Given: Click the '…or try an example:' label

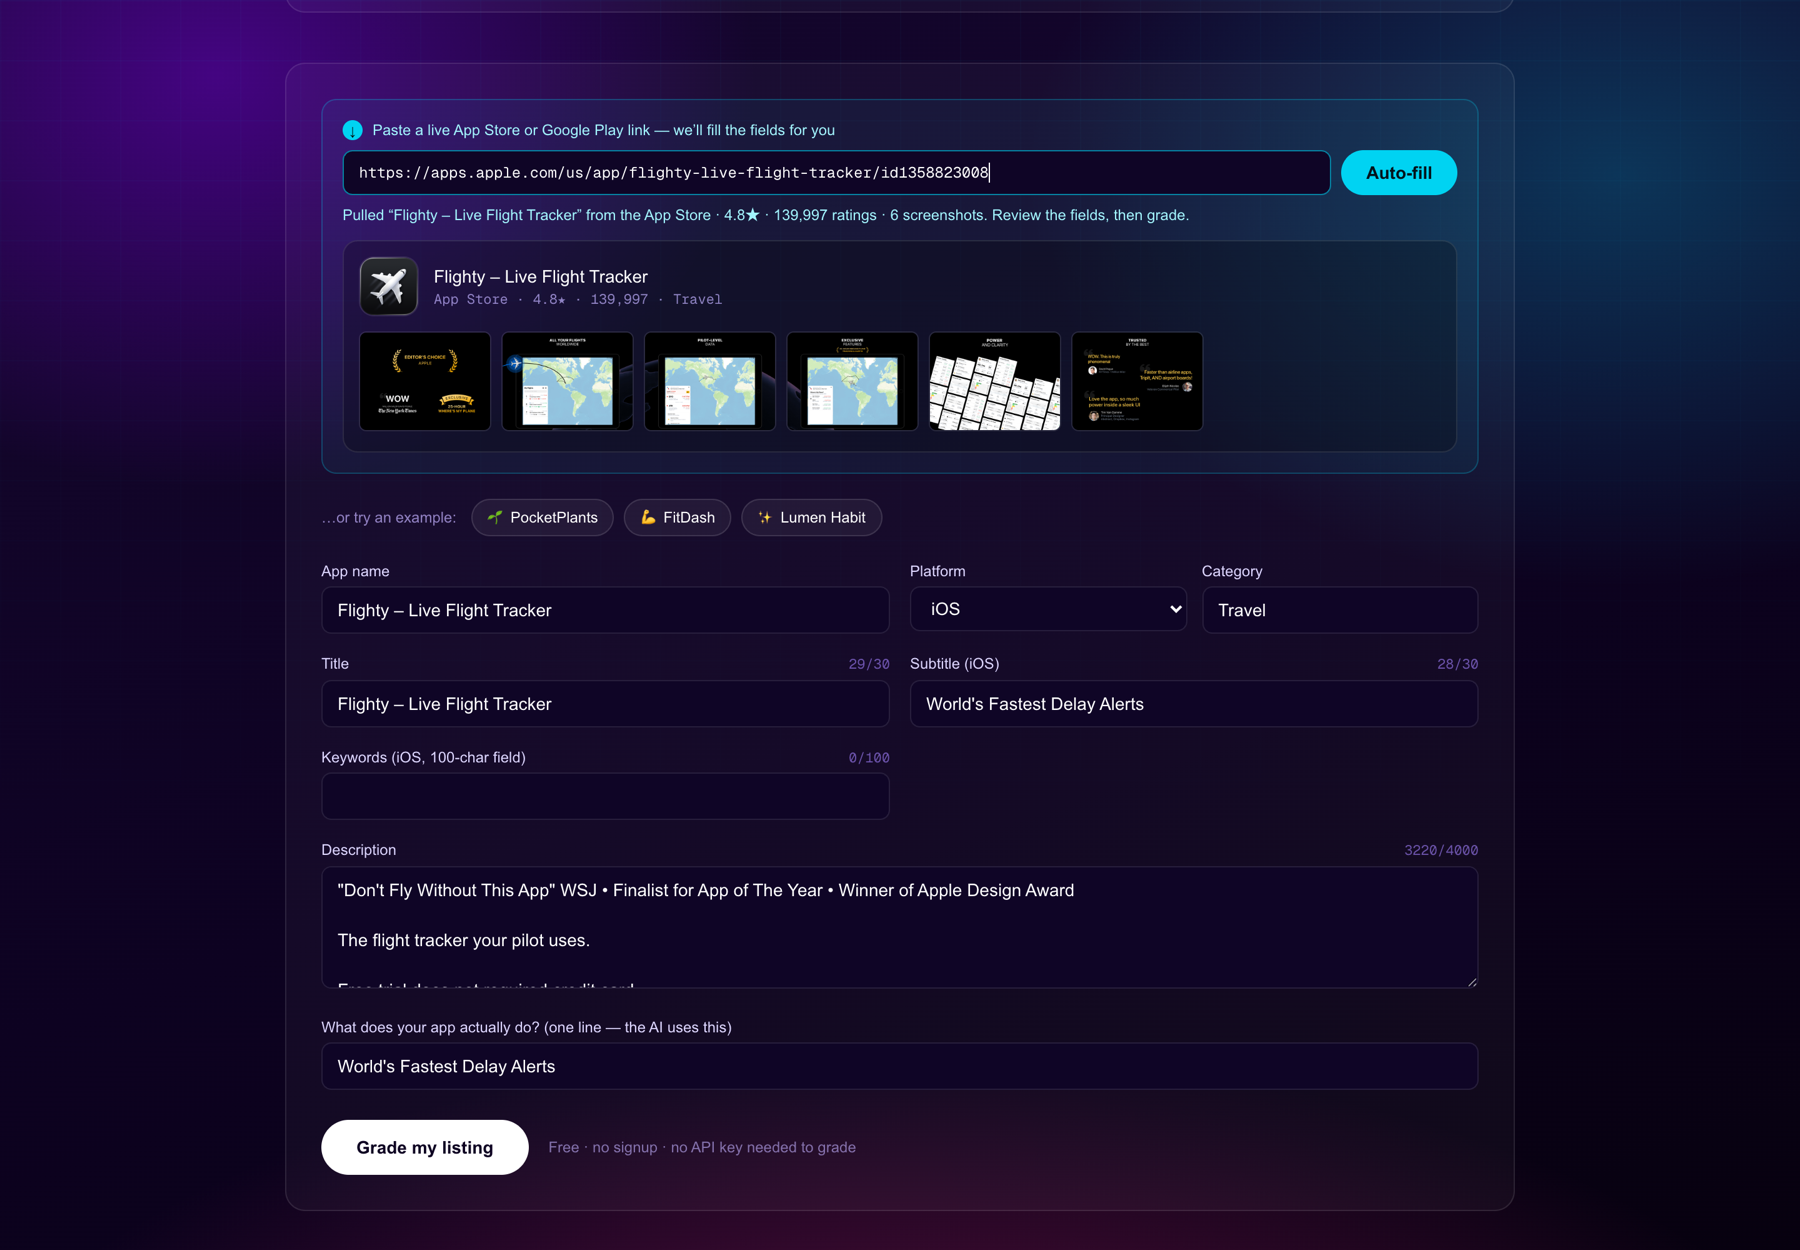Looking at the screenshot, I should click(388, 517).
